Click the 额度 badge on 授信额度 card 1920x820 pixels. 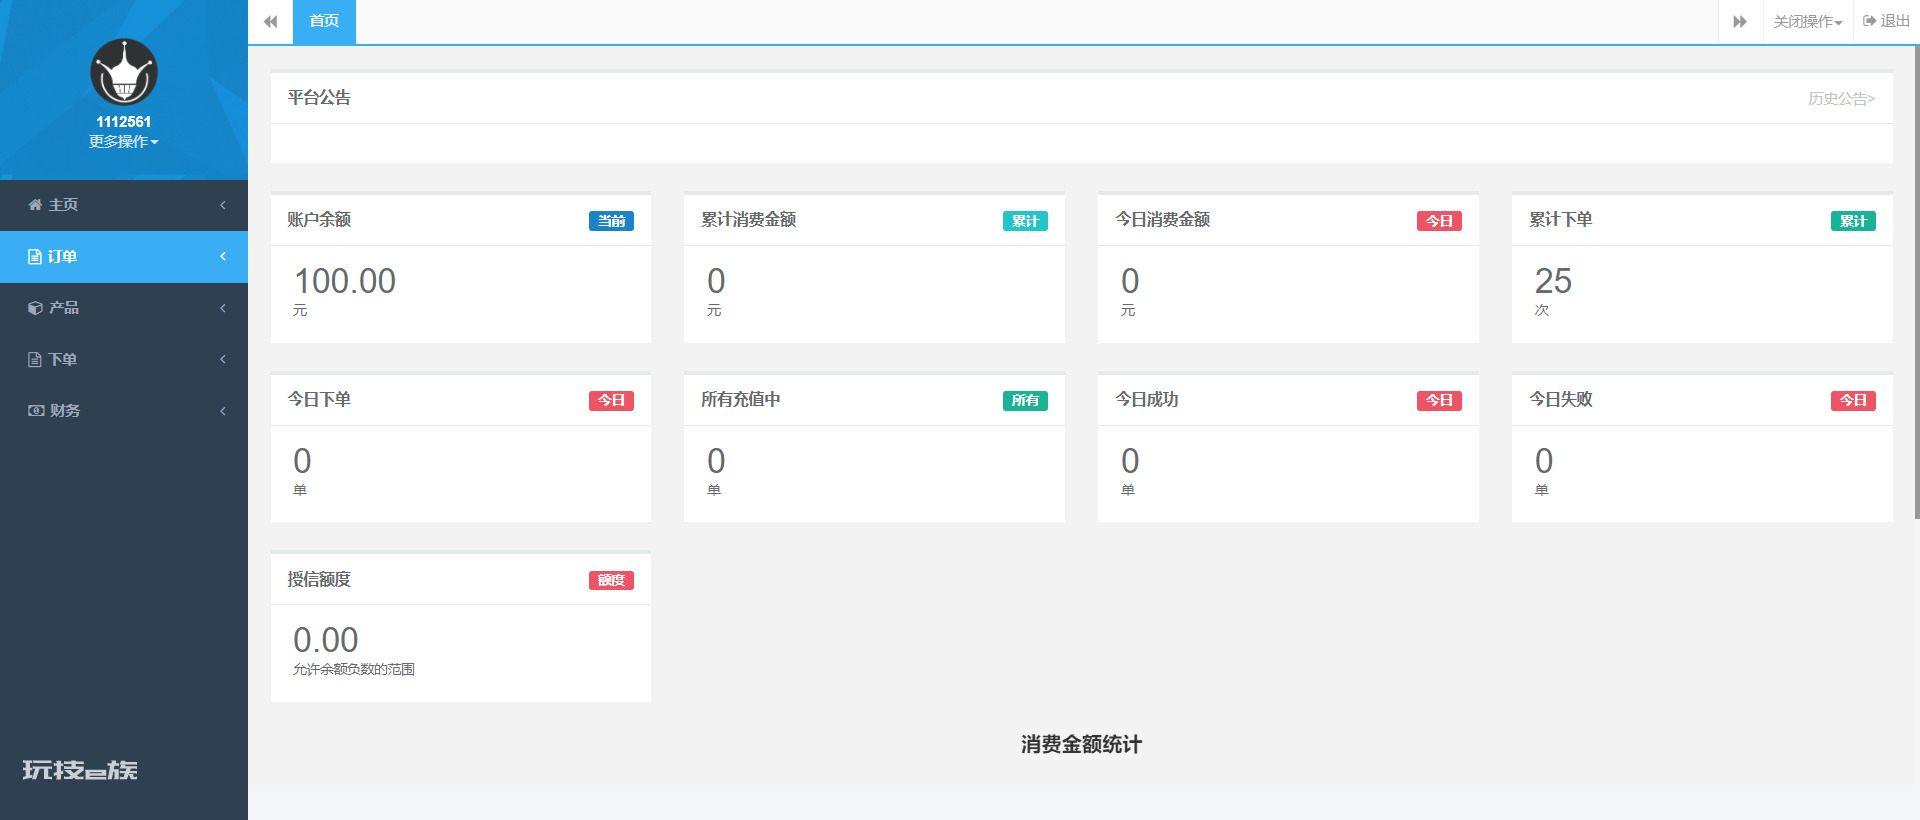[611, 580]
